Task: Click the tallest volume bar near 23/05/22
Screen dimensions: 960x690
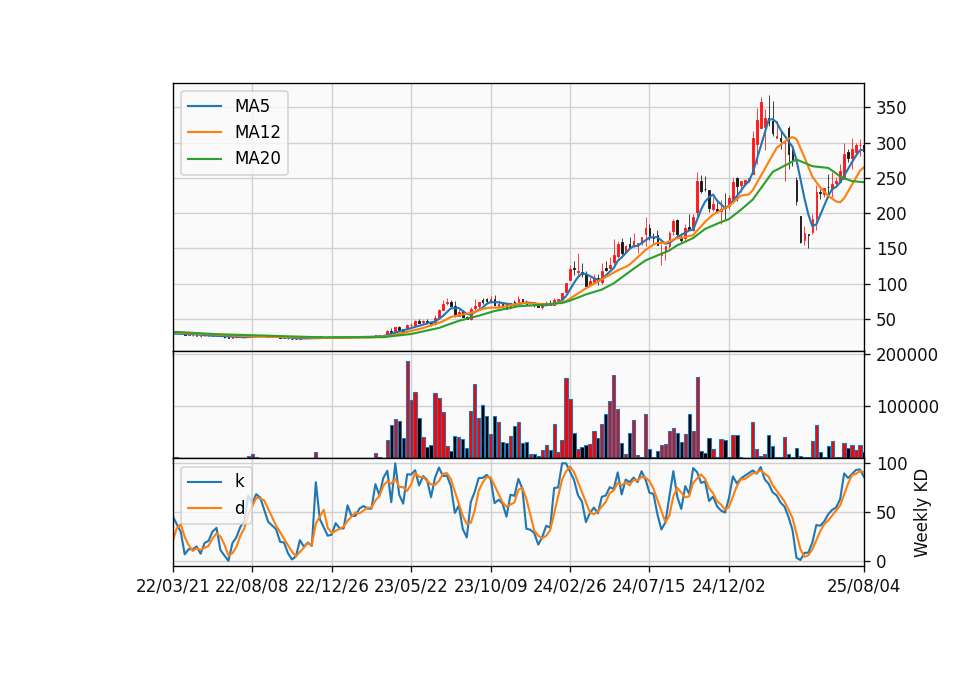Action: [408, 410]
